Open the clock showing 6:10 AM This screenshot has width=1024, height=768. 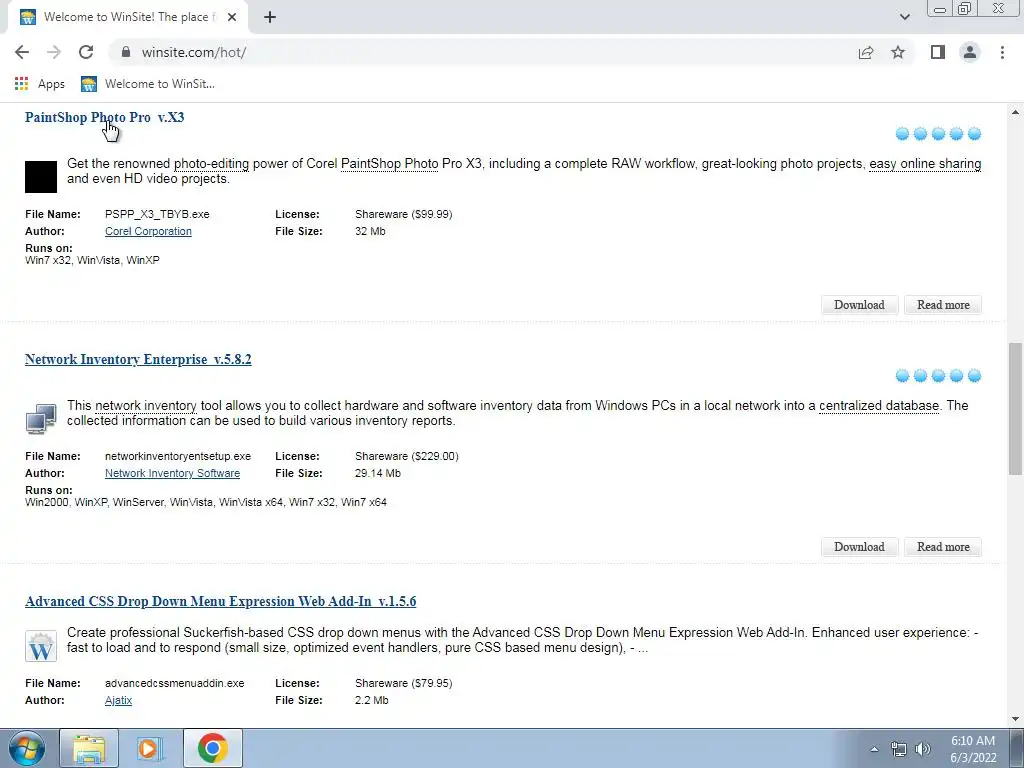coord(973,749)
